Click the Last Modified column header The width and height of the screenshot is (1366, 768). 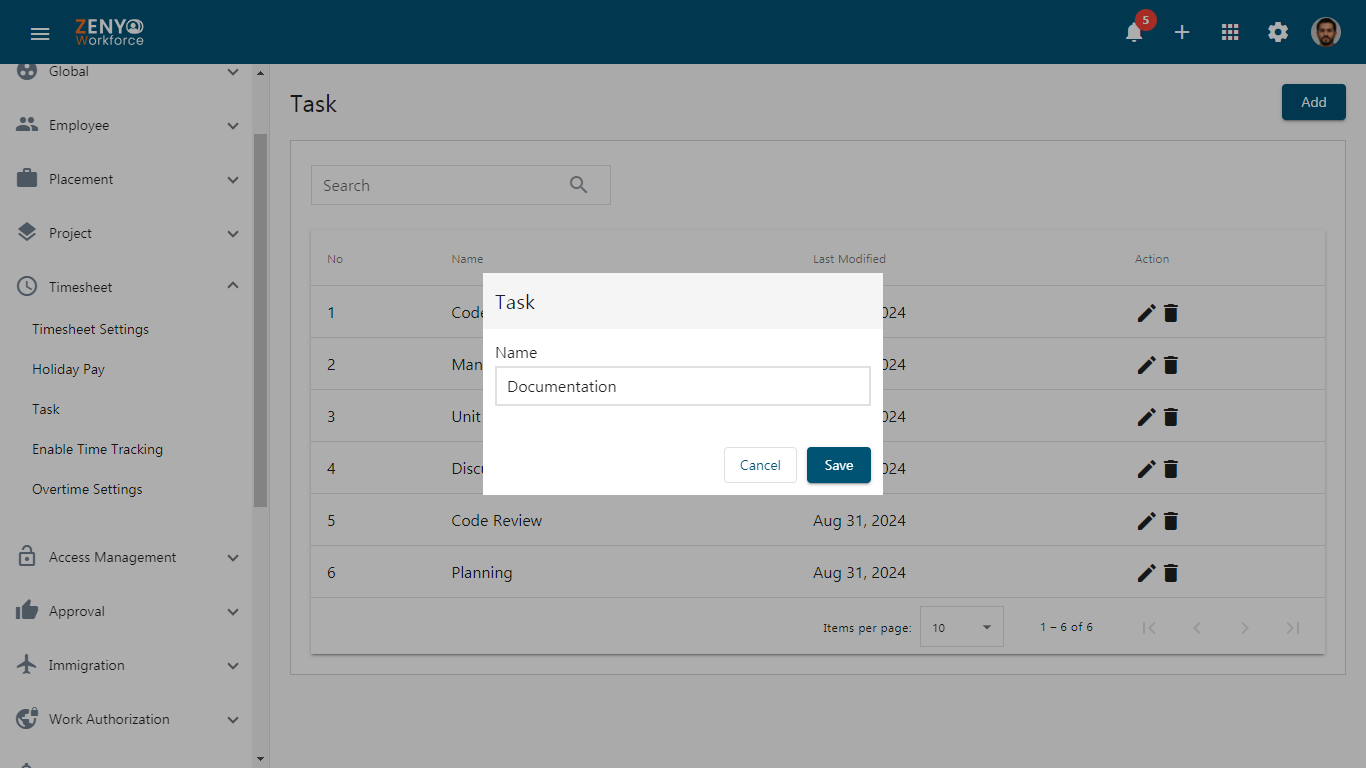point(849,259)
